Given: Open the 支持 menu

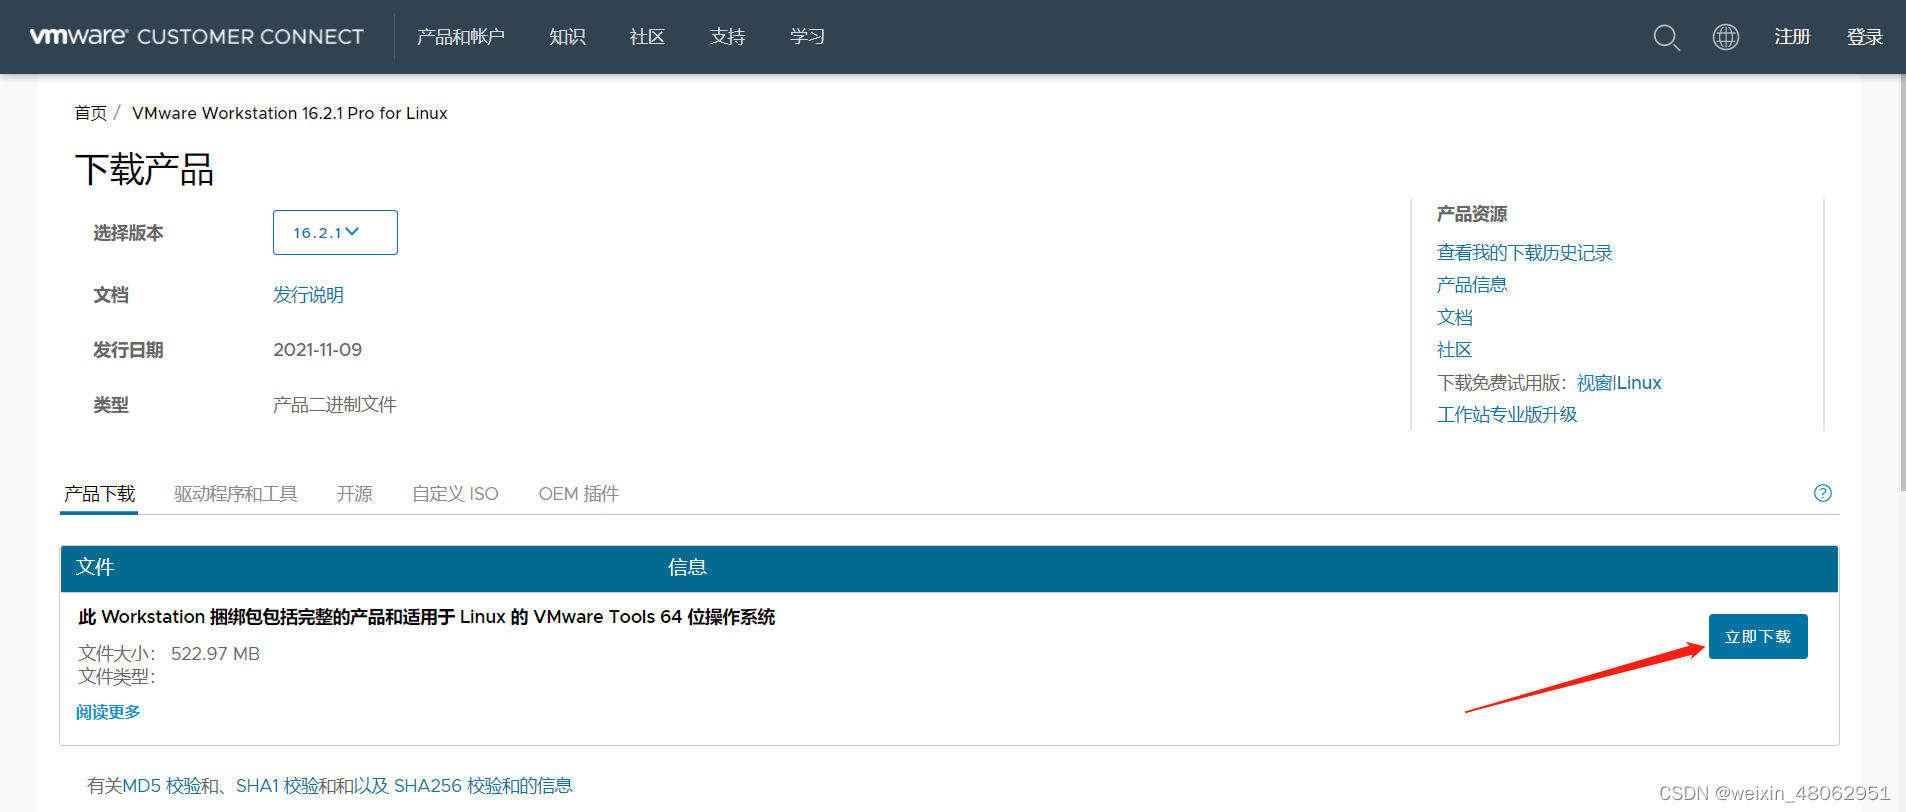Looking at the screenshot, I should (x=727, y=37).
